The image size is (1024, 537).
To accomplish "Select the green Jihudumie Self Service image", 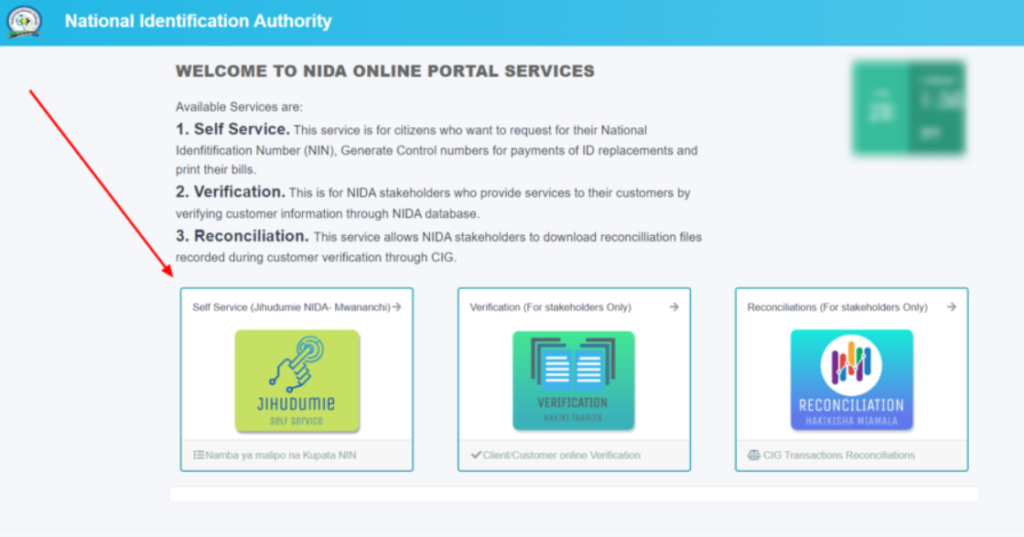I will 297,380.
